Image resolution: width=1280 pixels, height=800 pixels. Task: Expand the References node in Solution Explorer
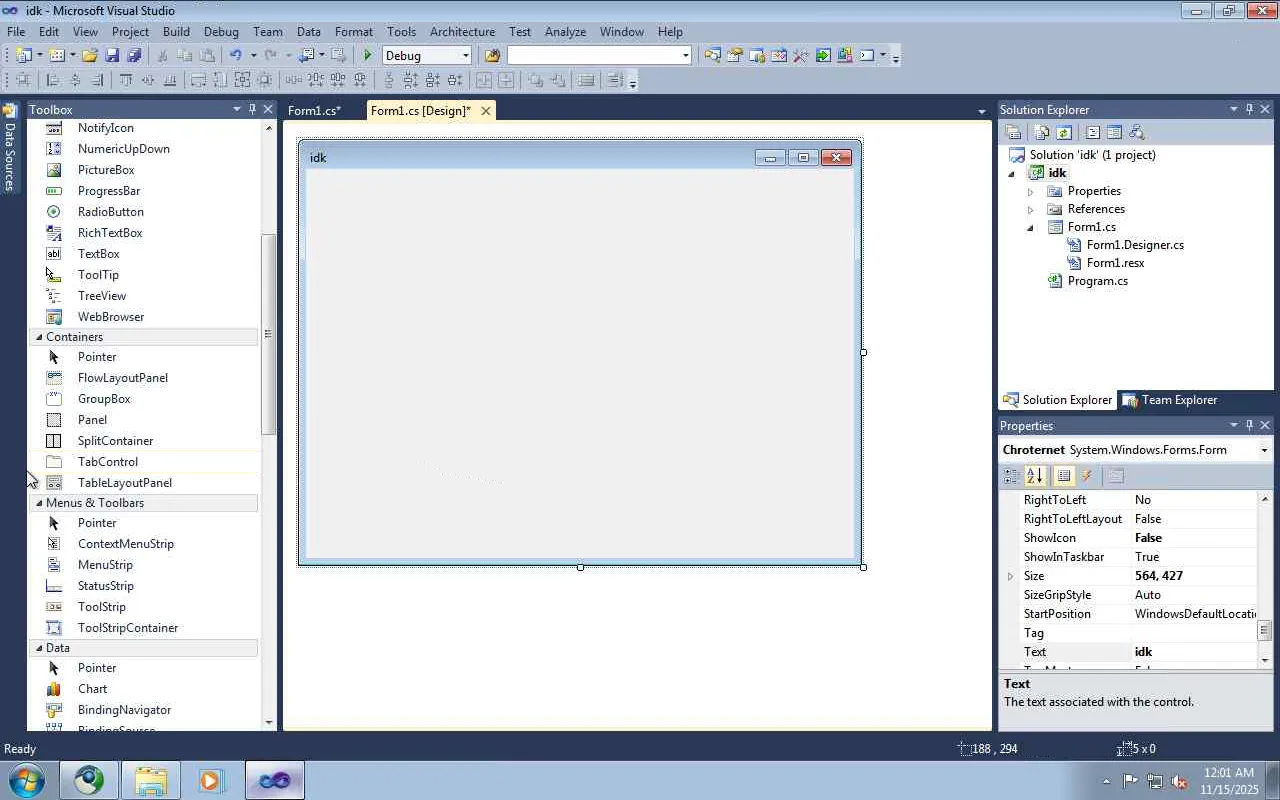(x=1030, y=209)
